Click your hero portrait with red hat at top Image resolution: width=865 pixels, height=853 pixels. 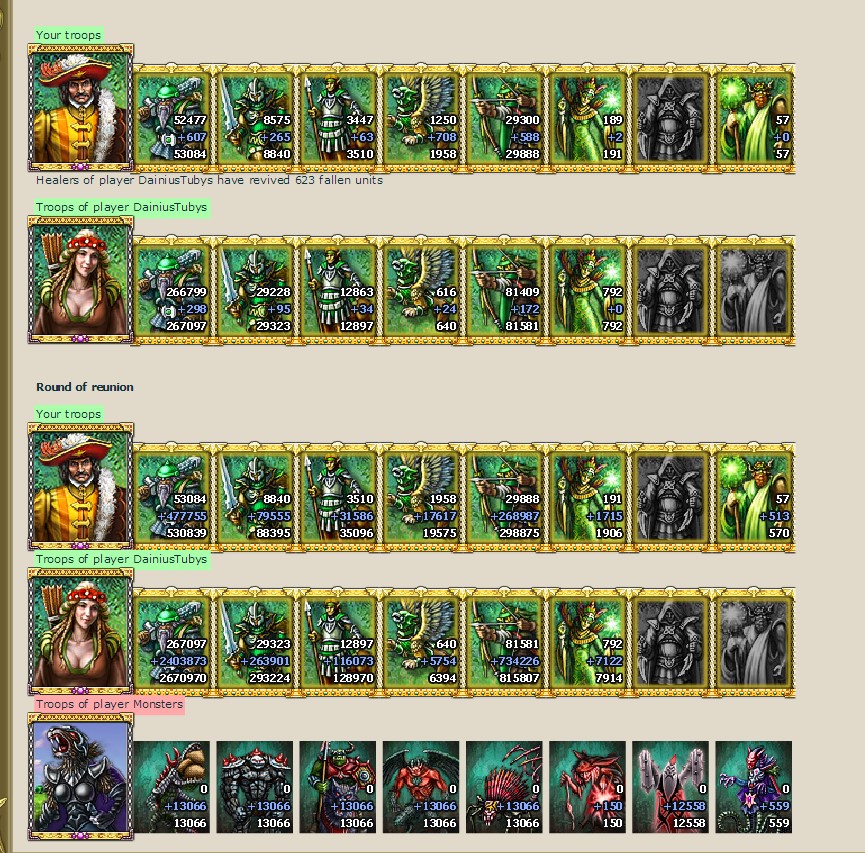pyautogui.click(x=81, y=108)
